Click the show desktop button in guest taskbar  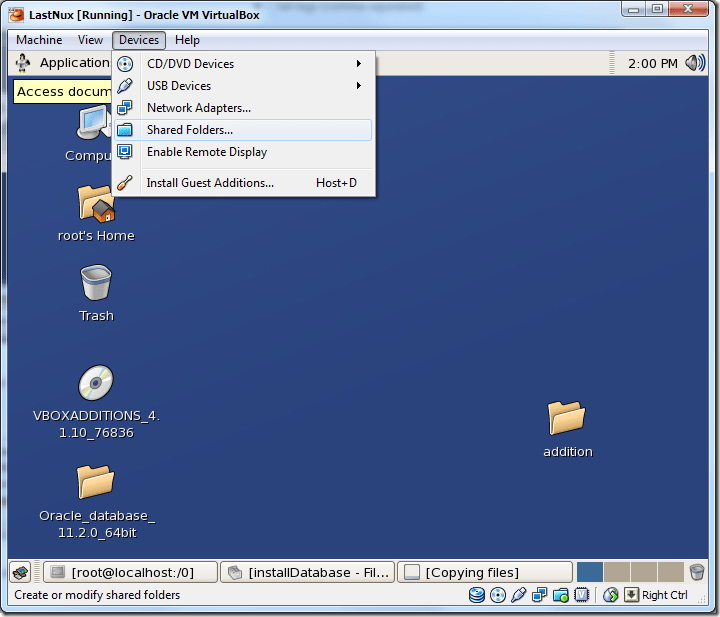[x=20, y=572]
